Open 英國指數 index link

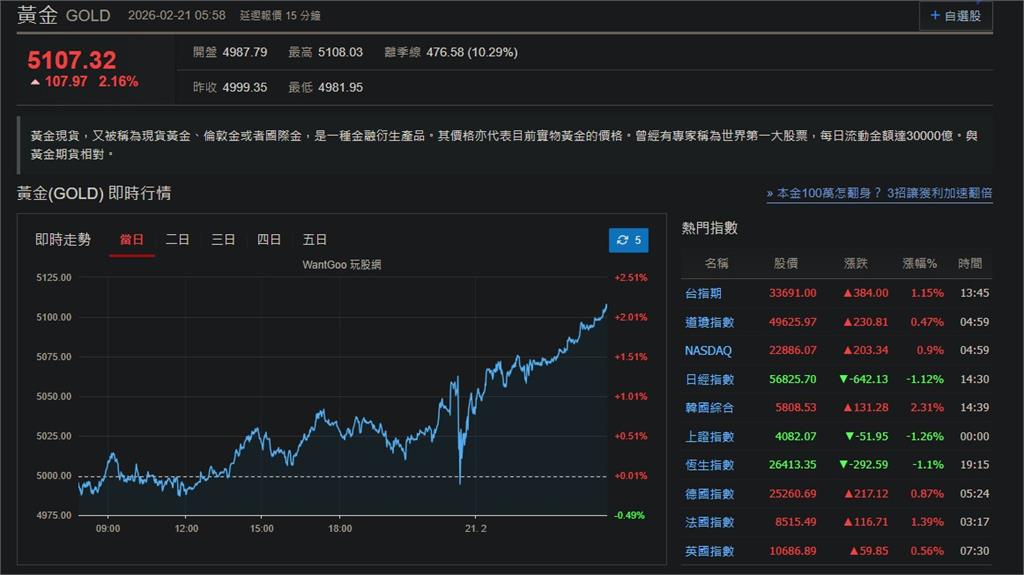pyautogui.click(x=709, y=551)
